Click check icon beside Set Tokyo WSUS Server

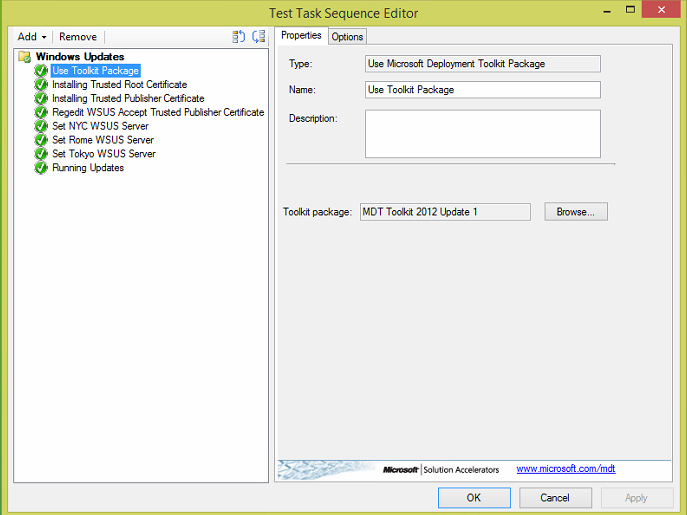41,154
